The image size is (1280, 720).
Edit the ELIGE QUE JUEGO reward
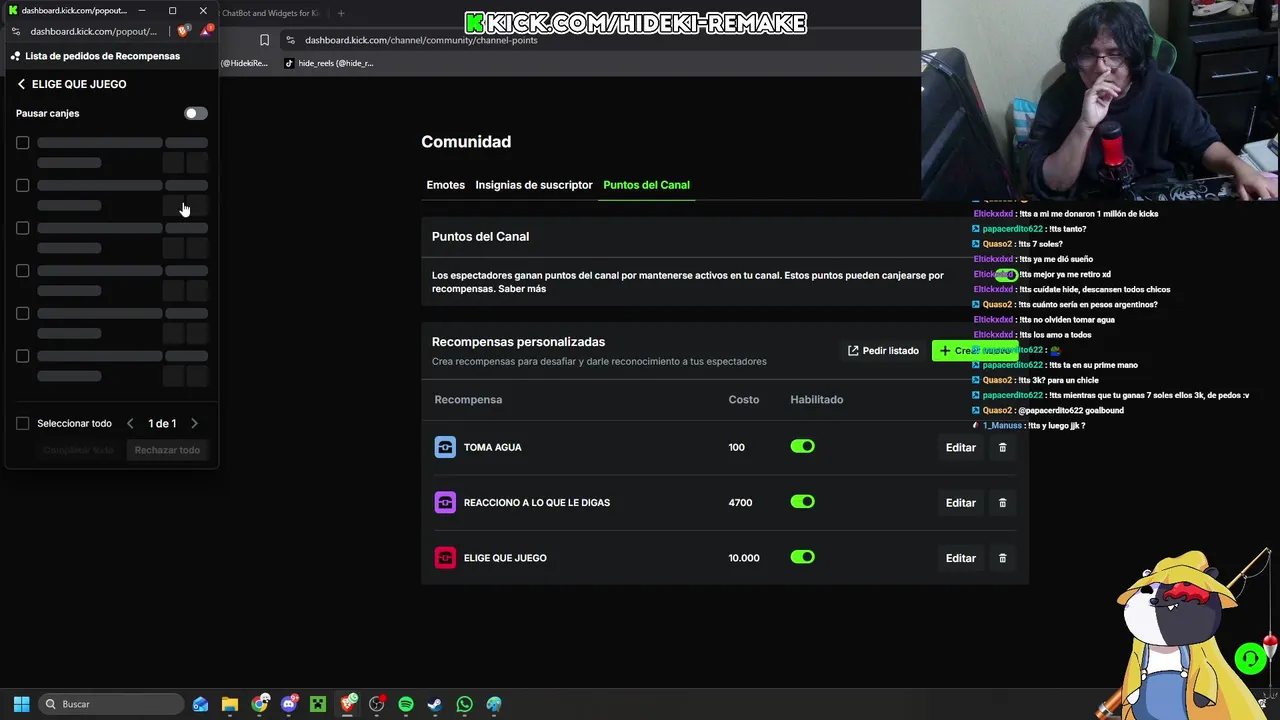(960, 558)
